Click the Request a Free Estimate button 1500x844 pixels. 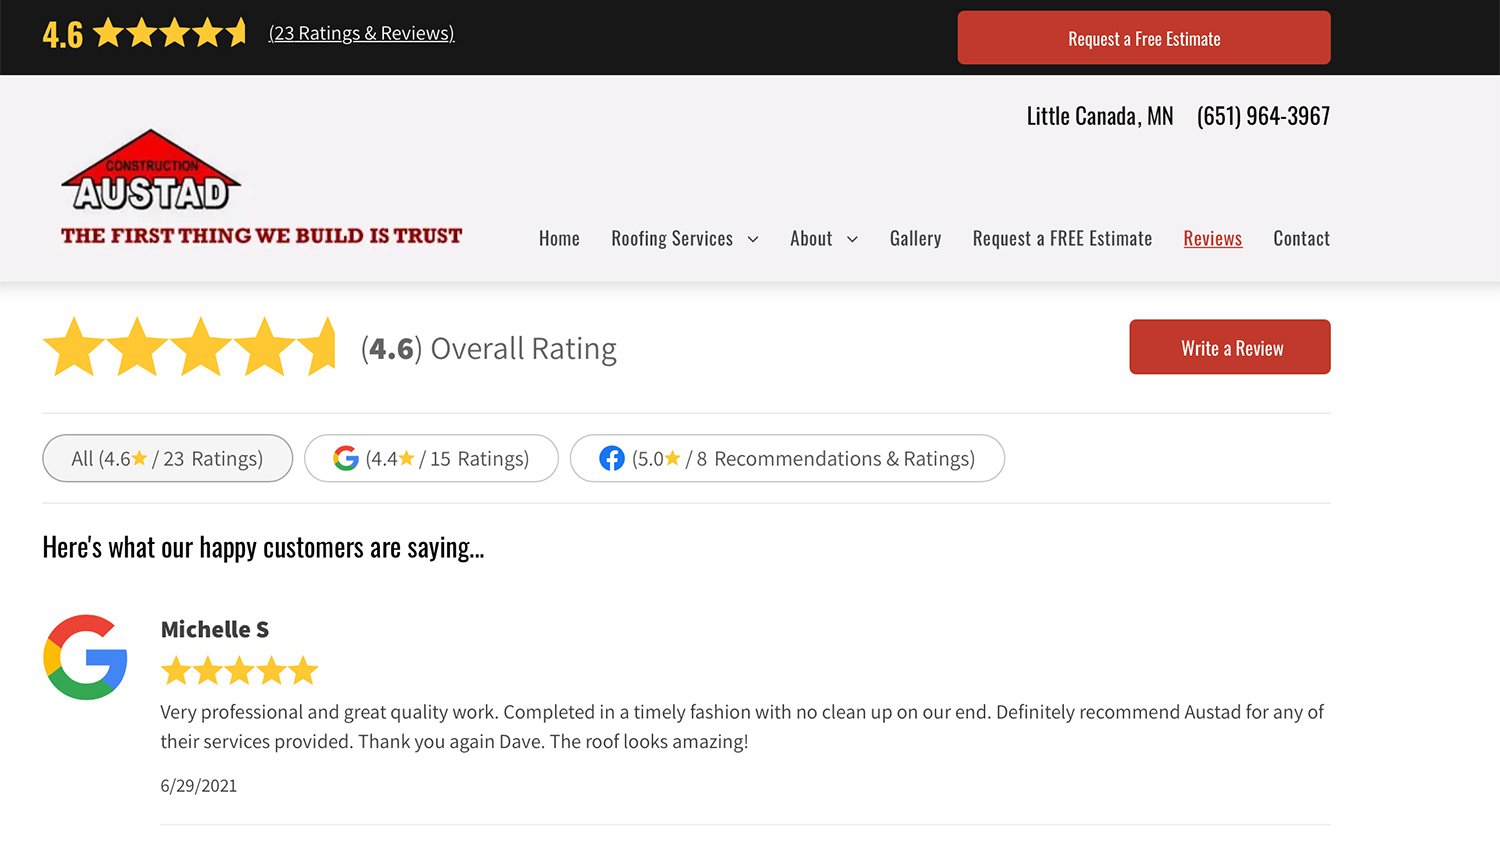coord(1144,38)
